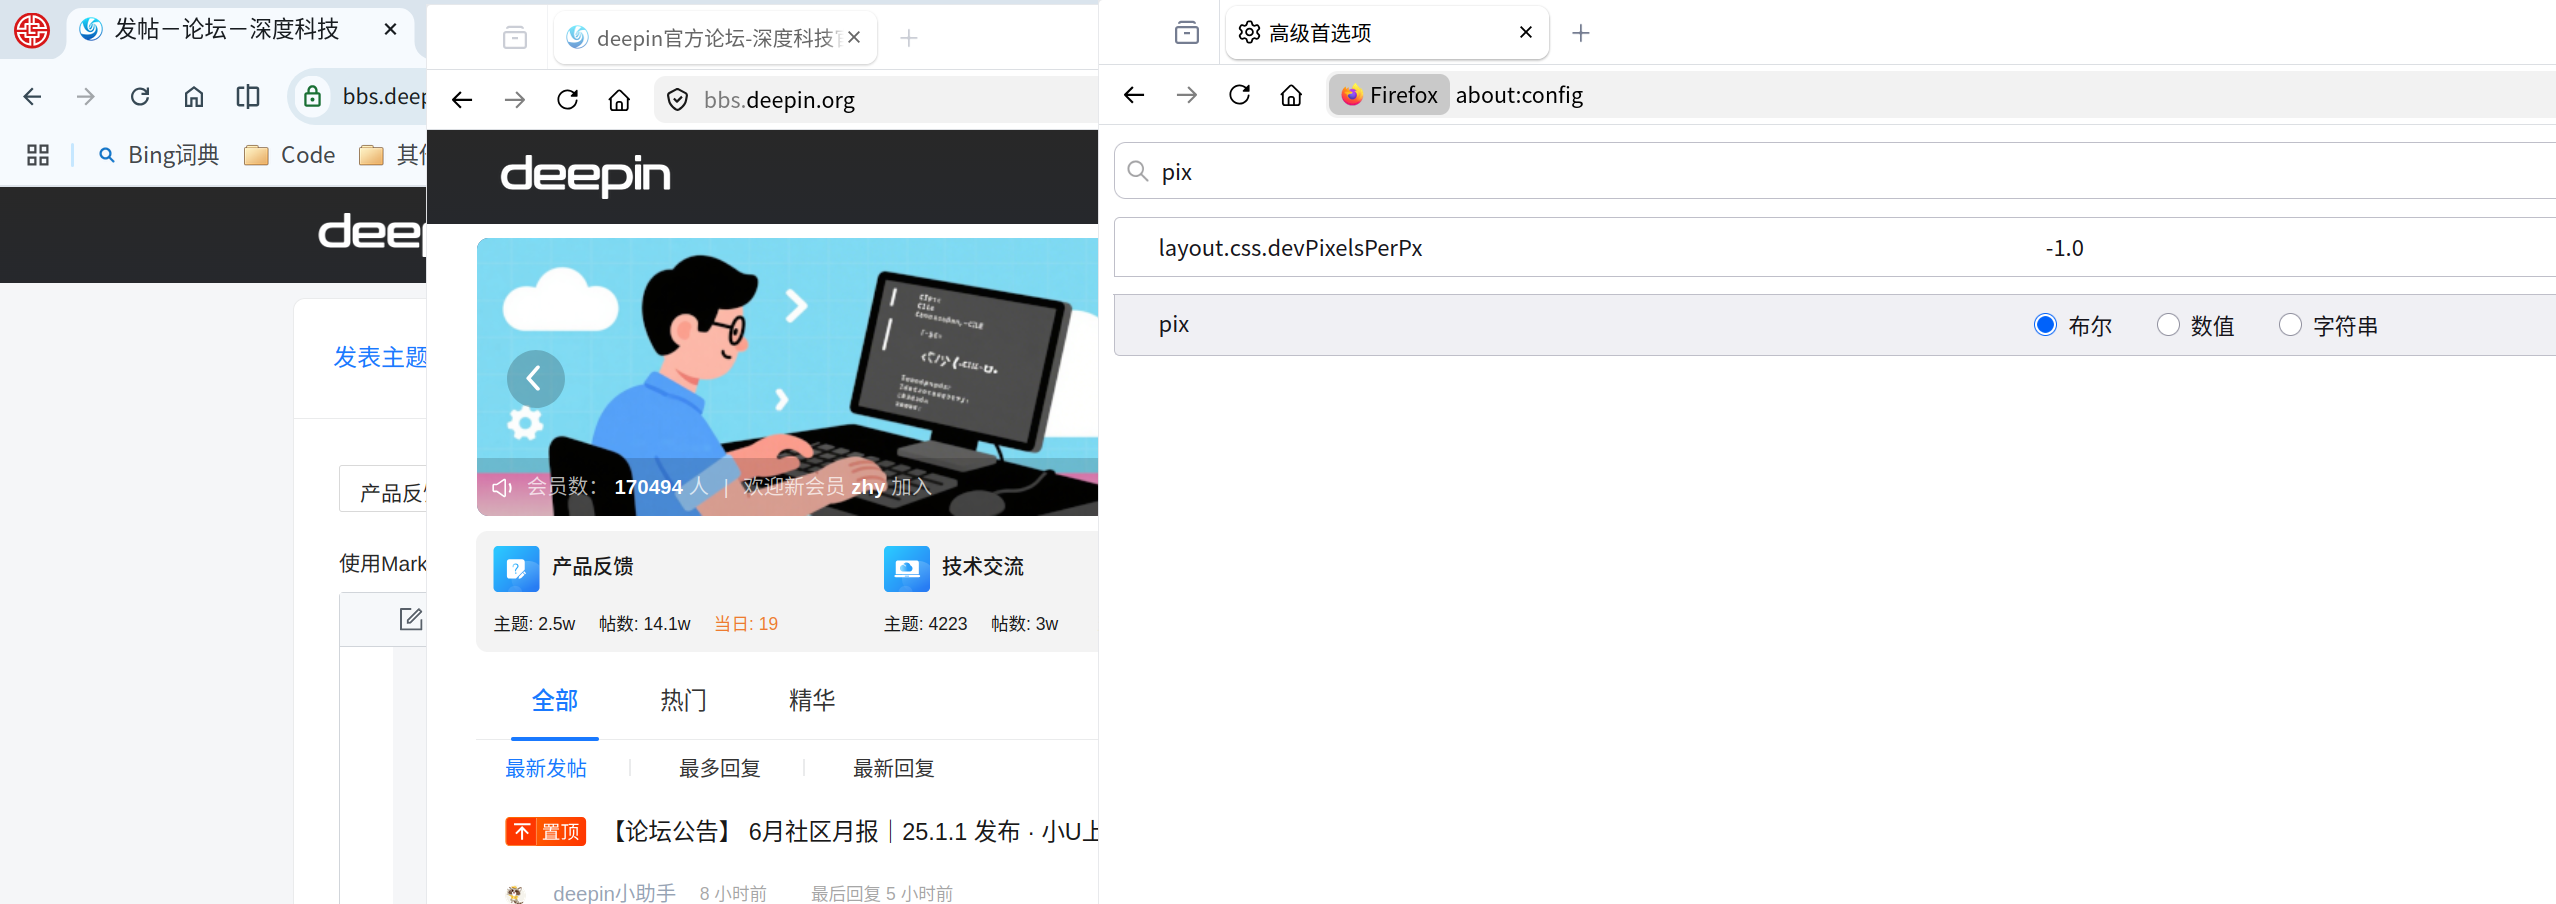Open a new tab next to 高级首选项

point(1580,33)
